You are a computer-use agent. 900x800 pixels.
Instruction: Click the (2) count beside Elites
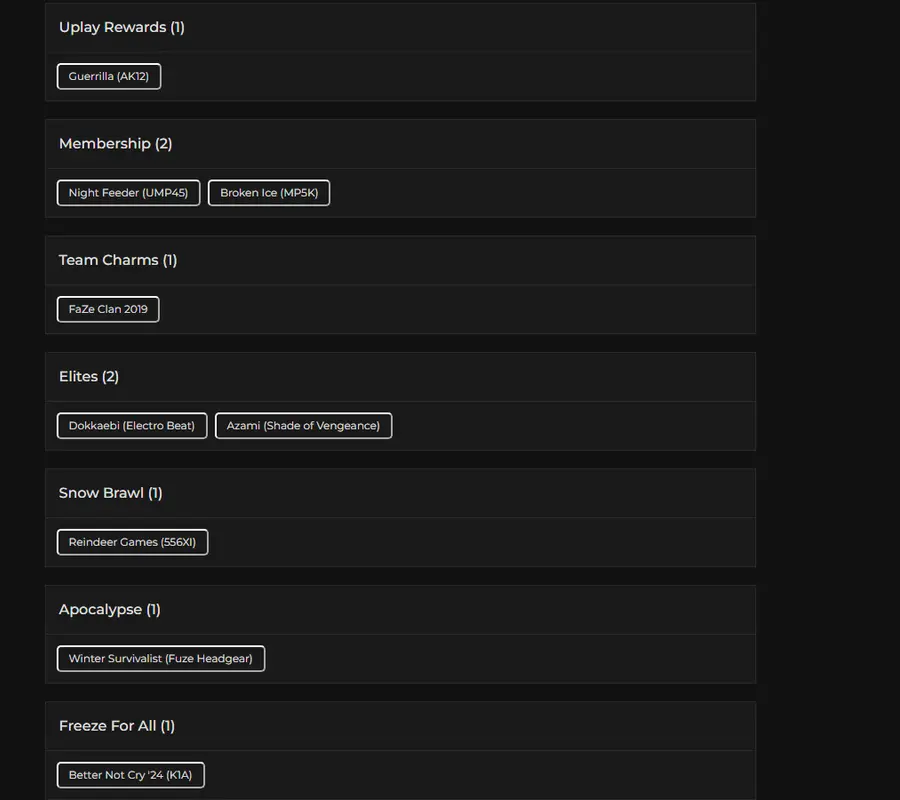[110, 377]
